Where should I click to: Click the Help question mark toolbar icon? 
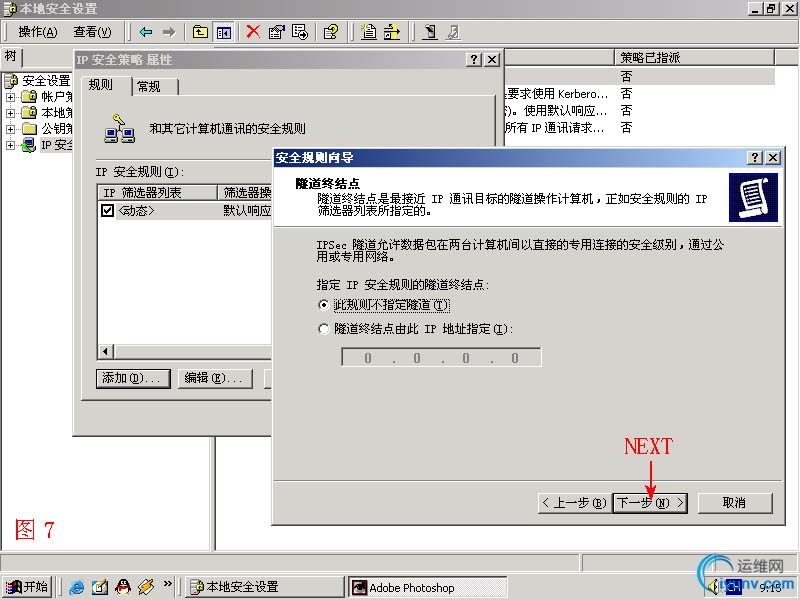[330, 32]
